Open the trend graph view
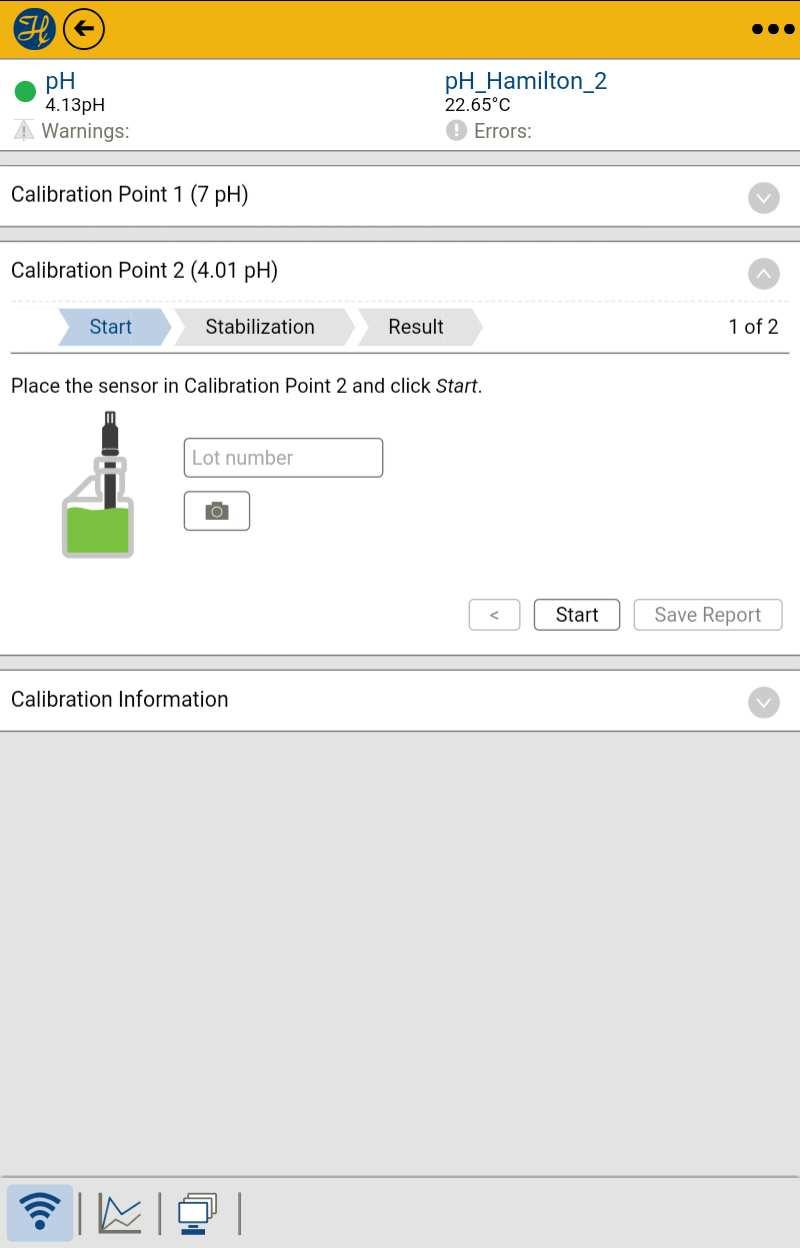The height and width of the screenshot is (1248, 800). point(120,1213)
